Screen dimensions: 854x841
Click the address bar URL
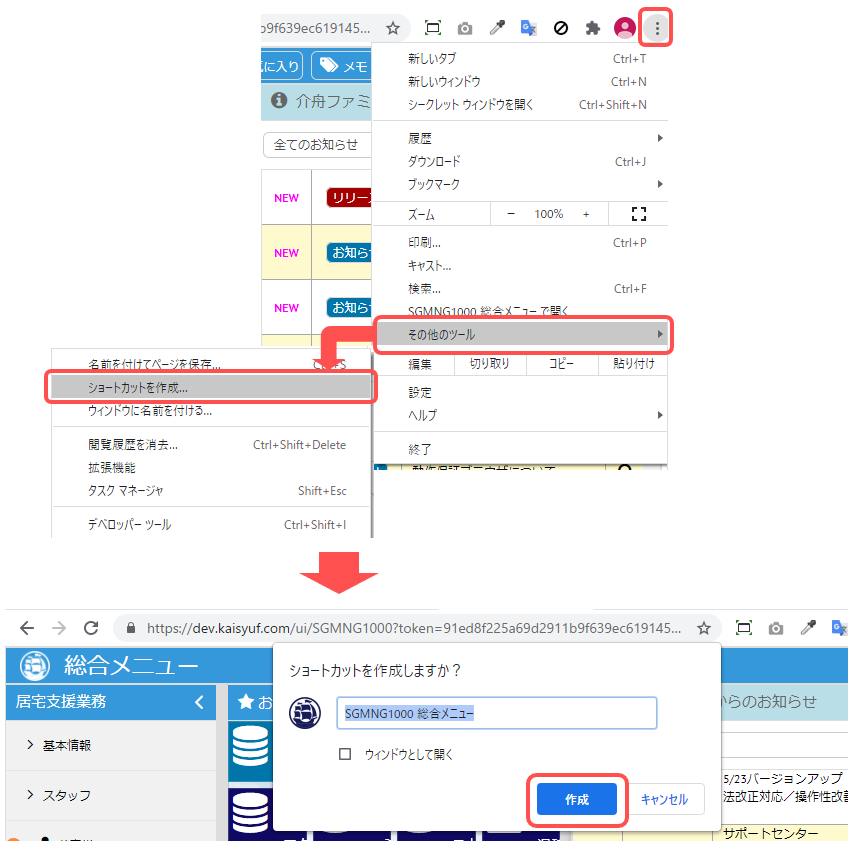pos(414,628)
